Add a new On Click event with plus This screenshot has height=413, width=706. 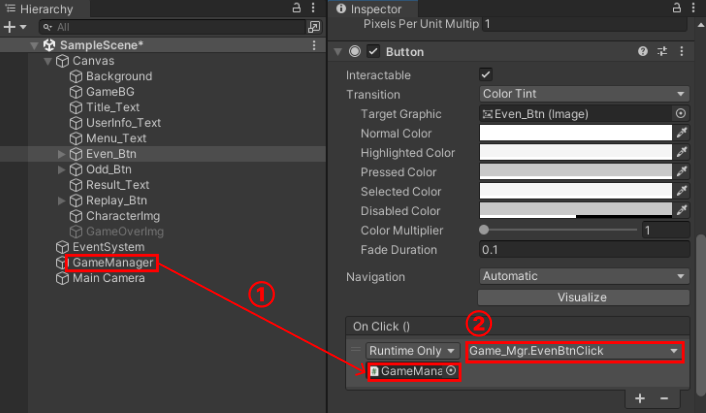point(640,398)
